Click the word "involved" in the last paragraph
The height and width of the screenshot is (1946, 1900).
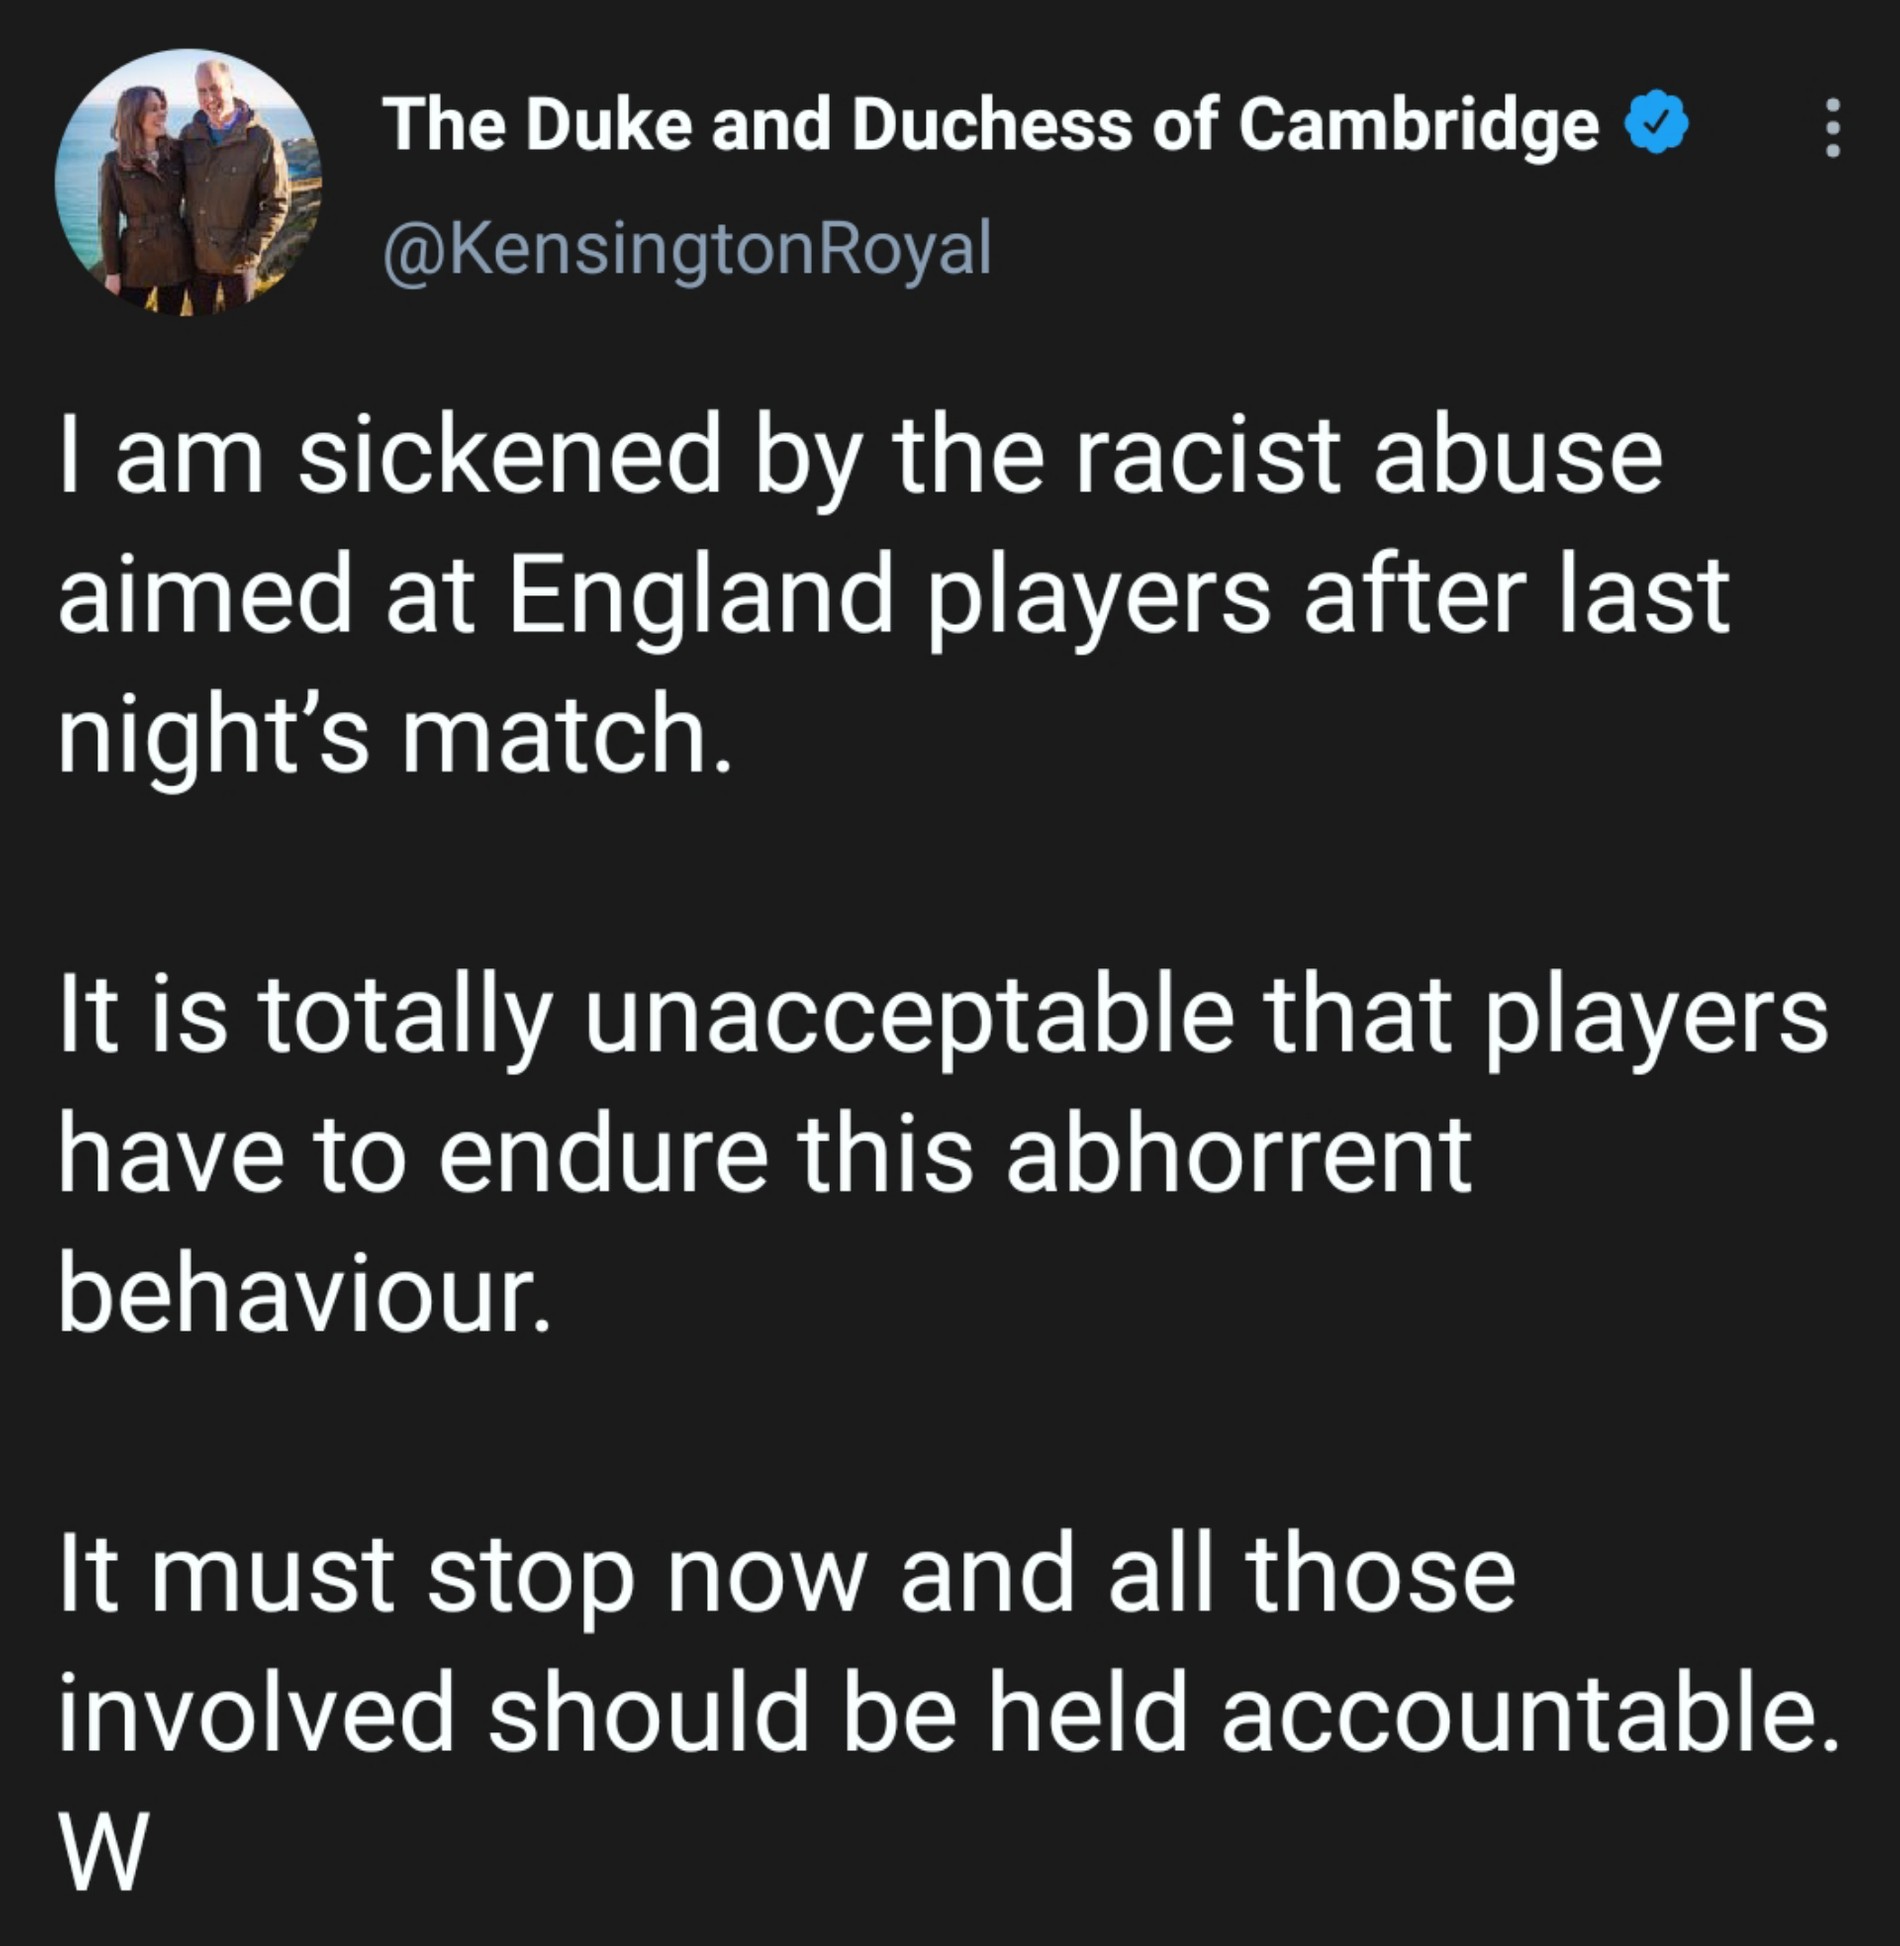(257, 1713)
